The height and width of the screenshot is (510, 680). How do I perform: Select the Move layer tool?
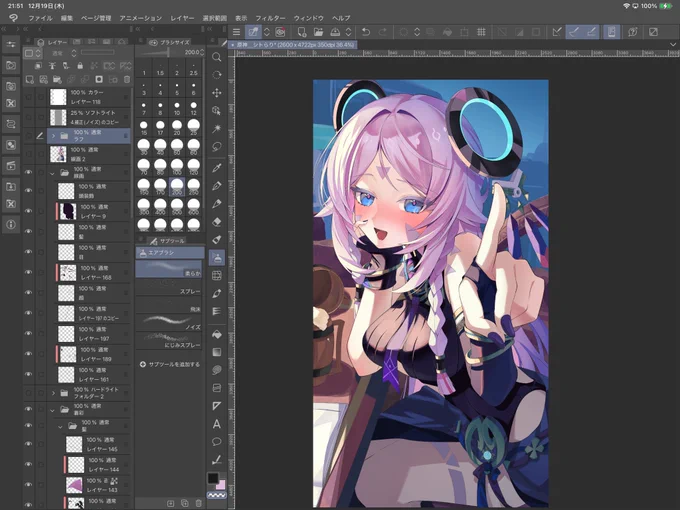pos(217,93)
